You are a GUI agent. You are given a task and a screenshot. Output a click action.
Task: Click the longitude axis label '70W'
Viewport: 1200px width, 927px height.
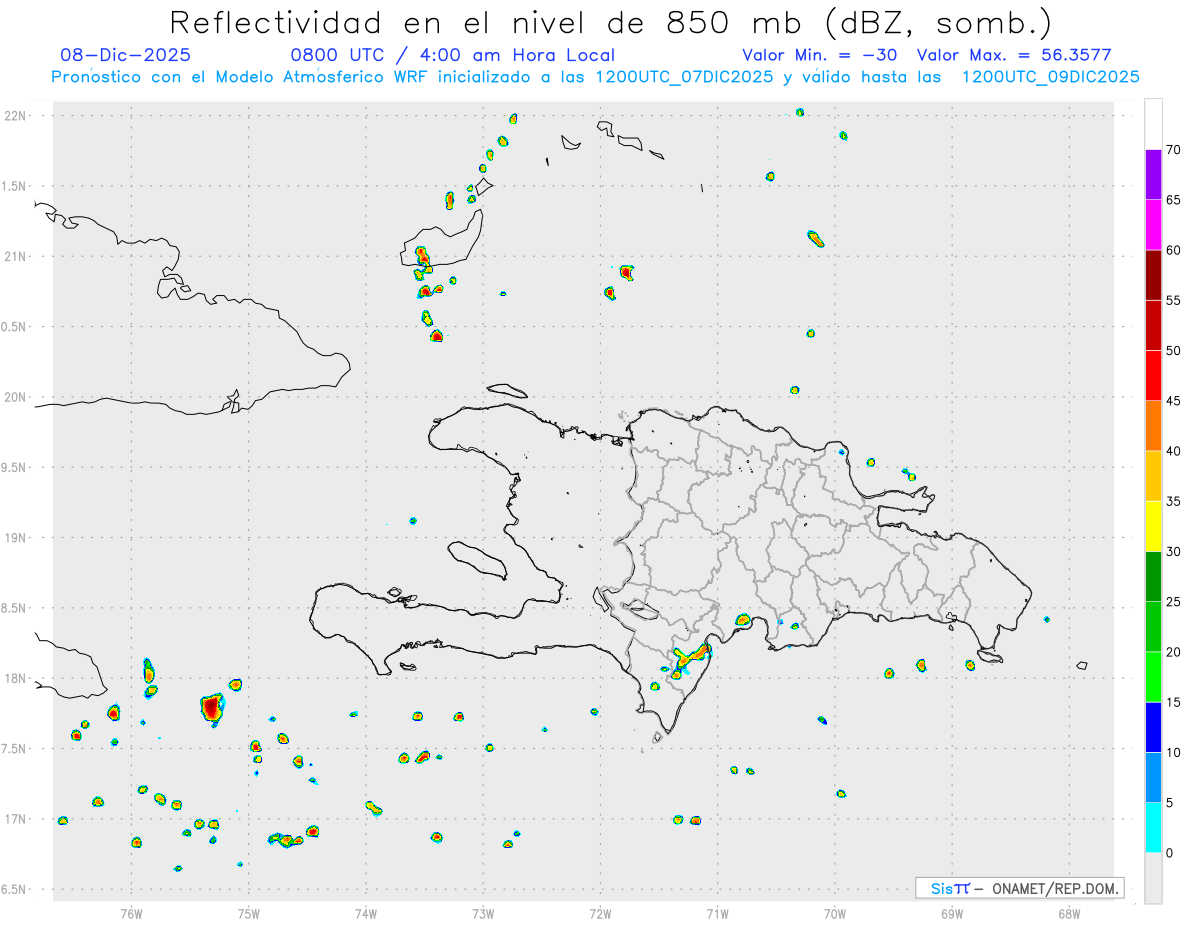tap(835, 913)
